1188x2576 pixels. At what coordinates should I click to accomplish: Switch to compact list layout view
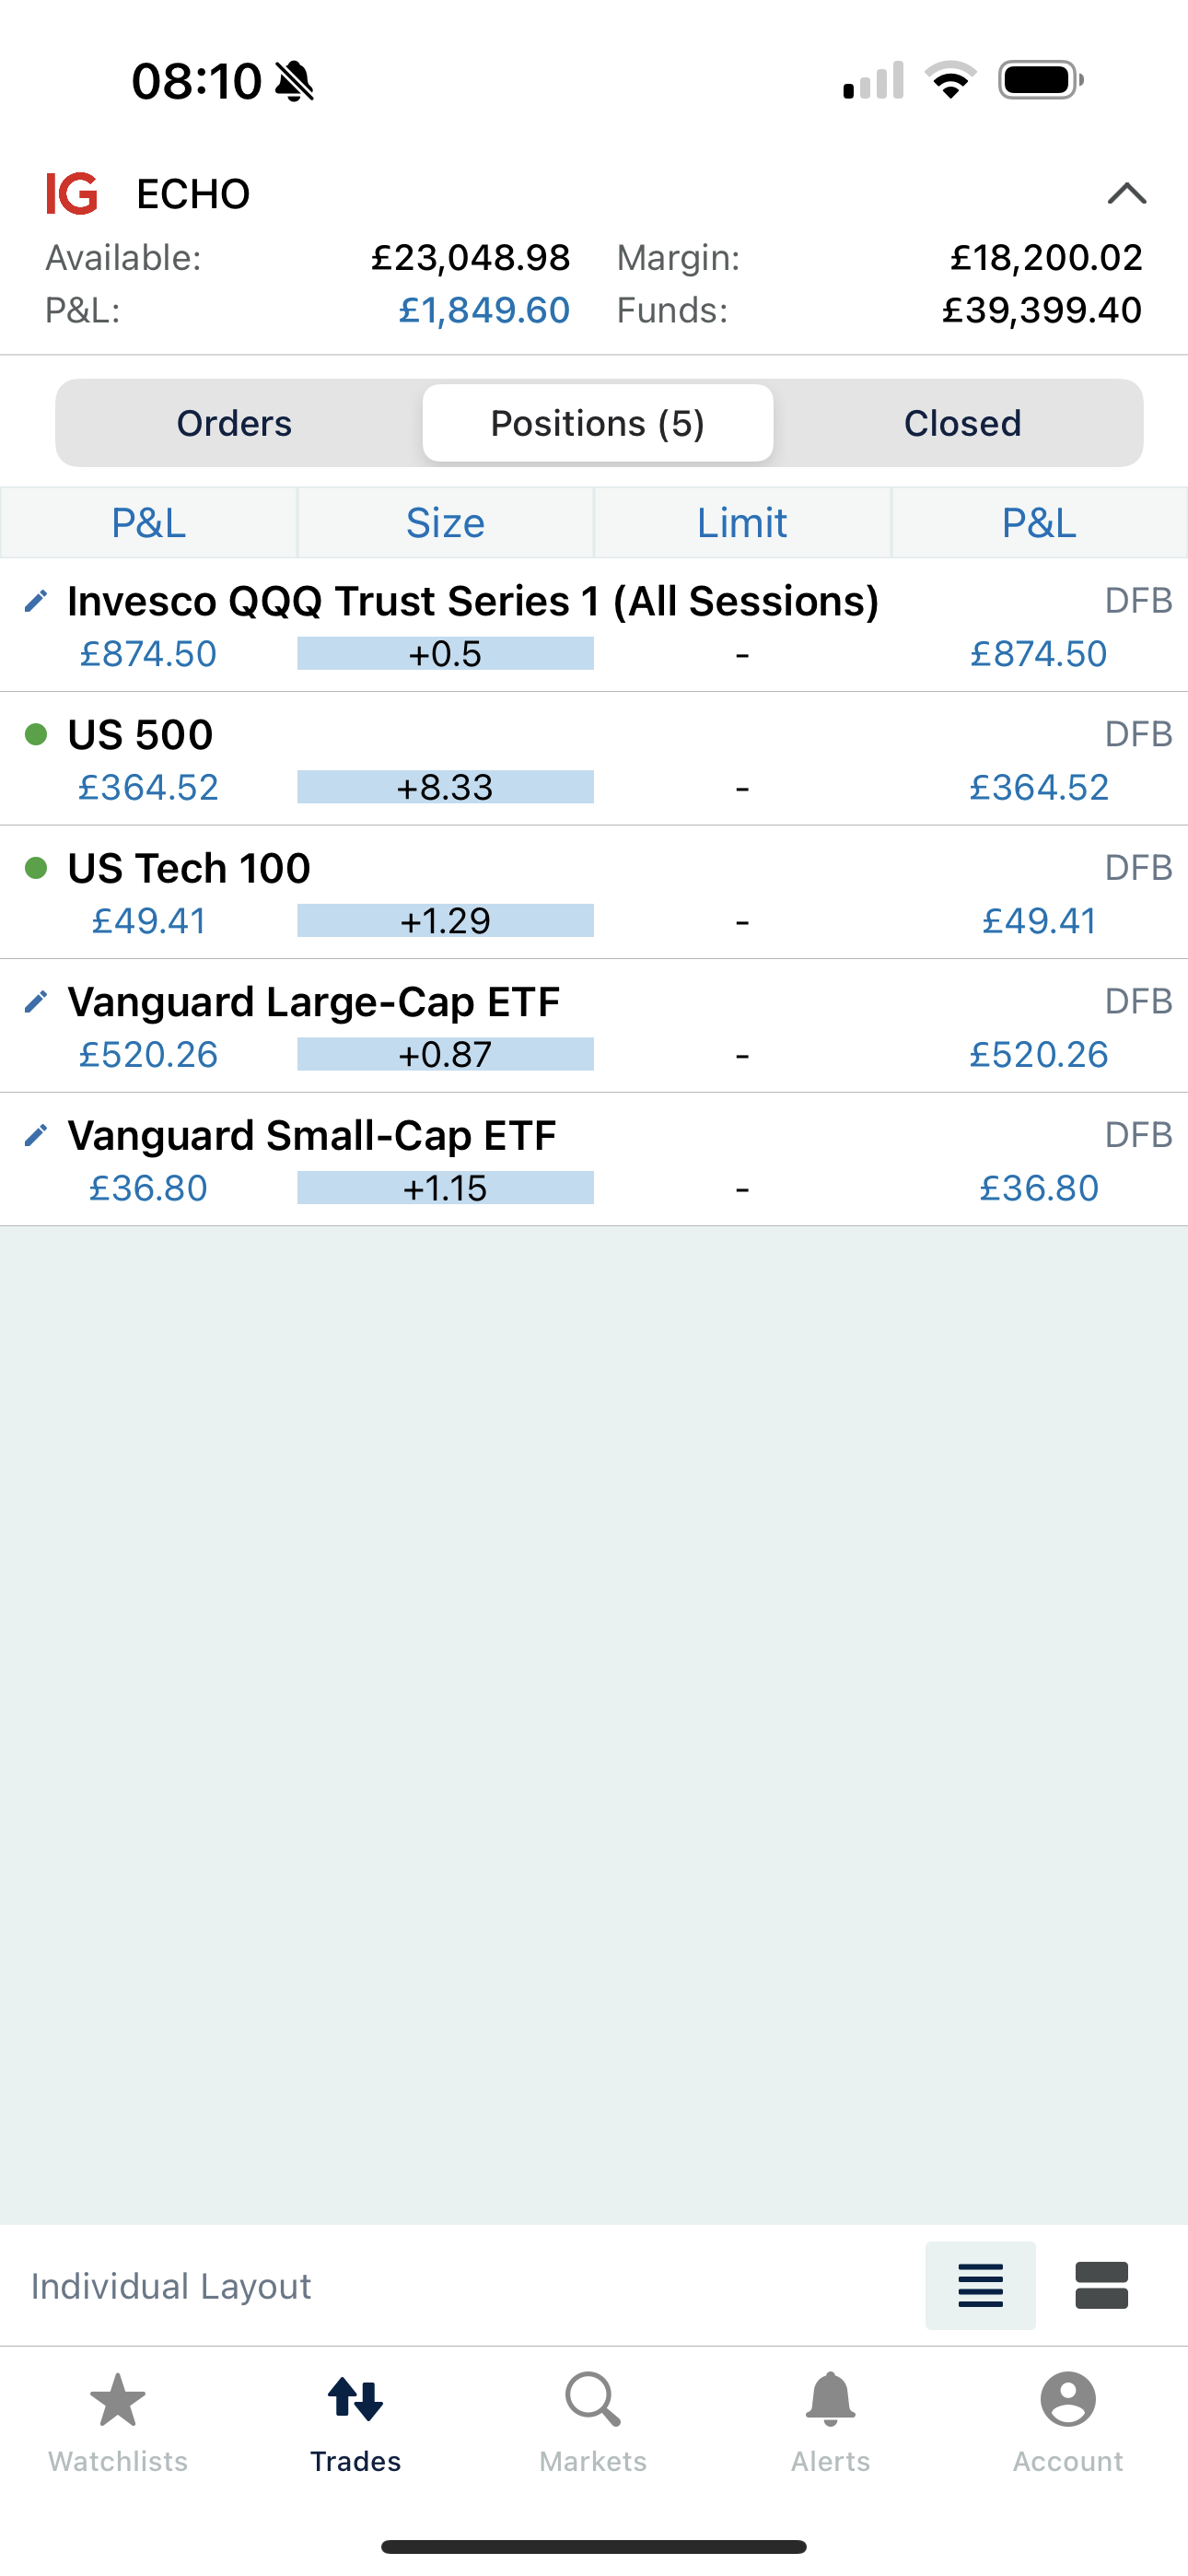[x=980, y=2285]
